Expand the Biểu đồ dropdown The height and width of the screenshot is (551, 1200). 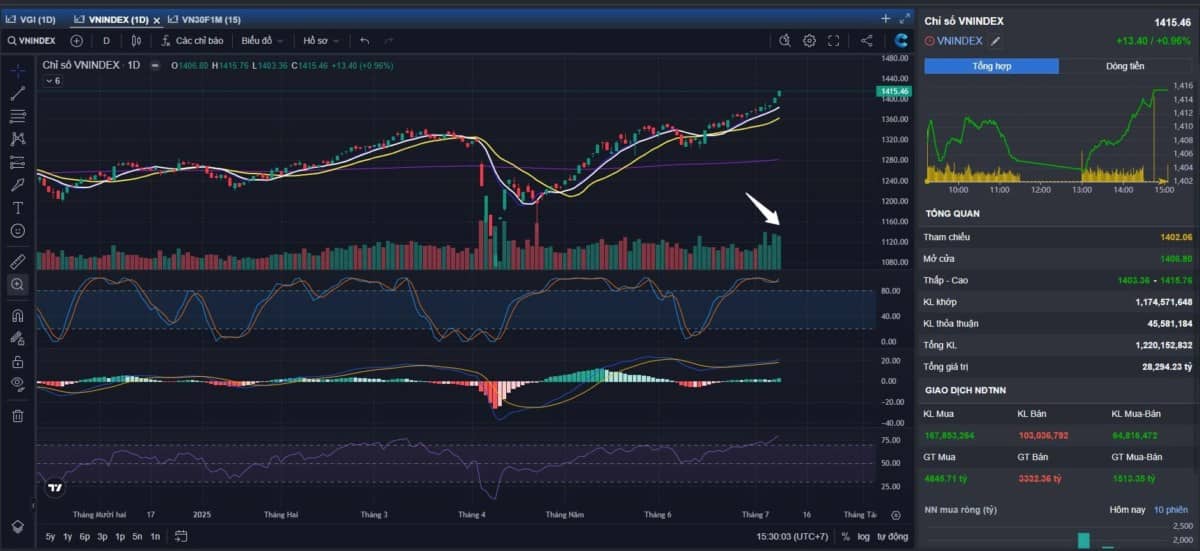[x=262, y=41]
